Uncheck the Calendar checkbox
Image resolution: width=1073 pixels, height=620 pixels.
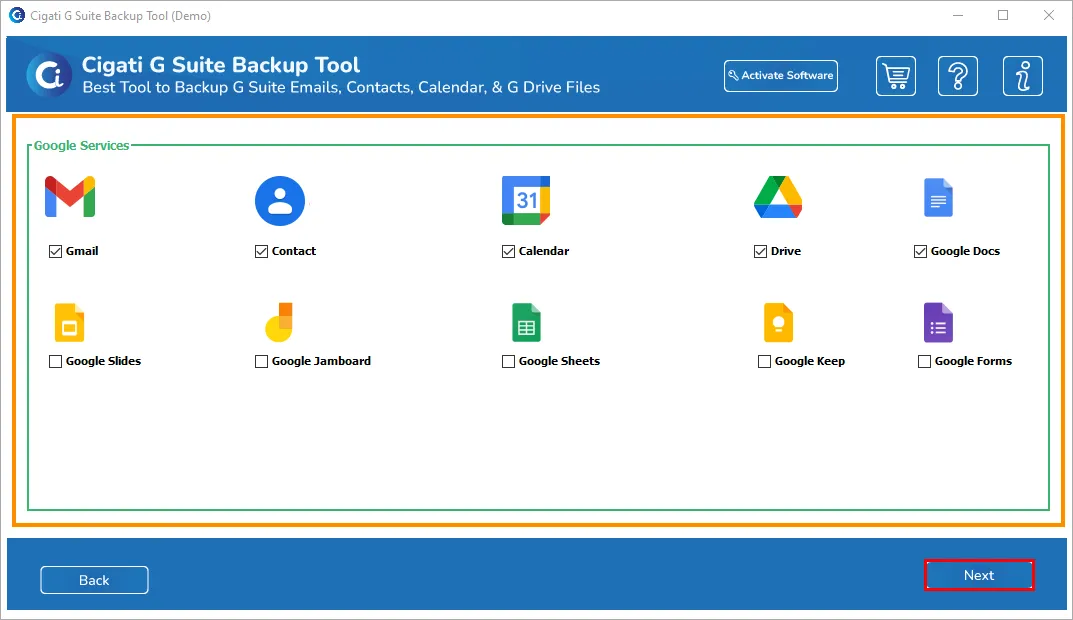tap(508, 251)
